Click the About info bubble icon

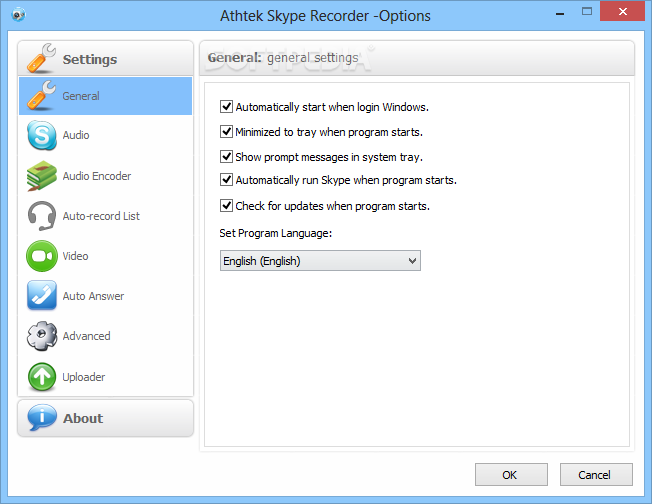coord(42,418)
